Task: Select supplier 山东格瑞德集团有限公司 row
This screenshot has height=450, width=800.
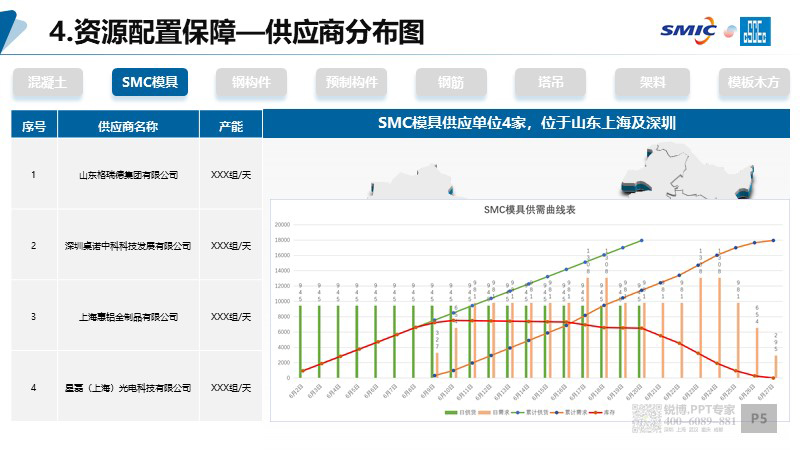Action: 128,175
